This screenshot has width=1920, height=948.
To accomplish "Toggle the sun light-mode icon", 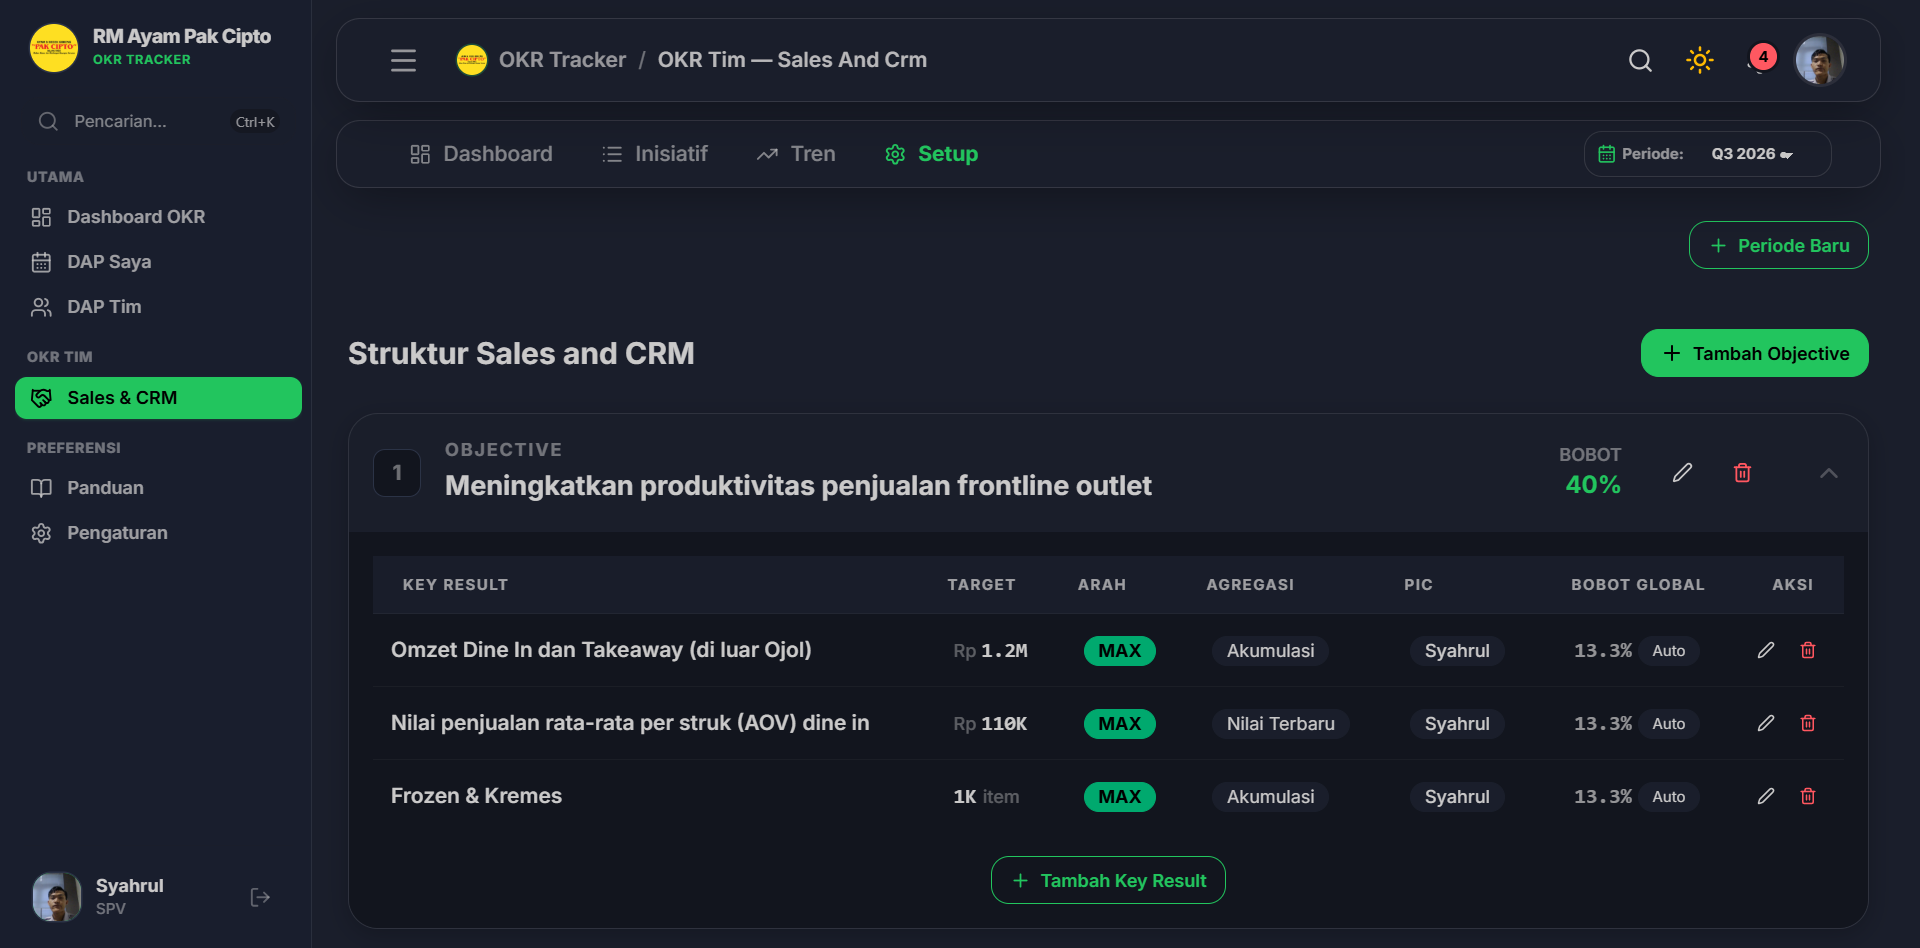I will click(1700, 60).
